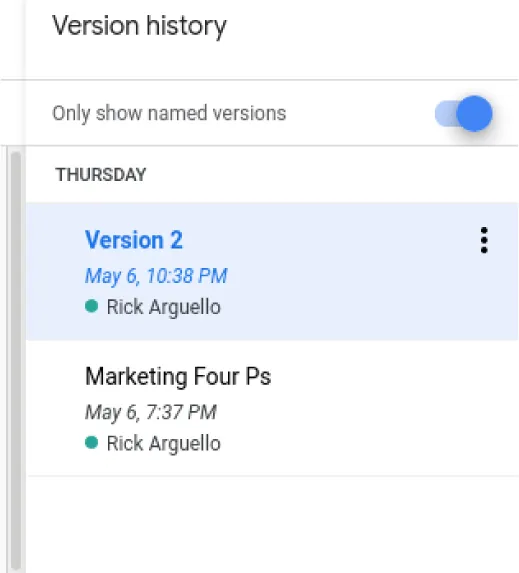
Task: Click the Only show named versions label
Action: [x=169, y=113]
